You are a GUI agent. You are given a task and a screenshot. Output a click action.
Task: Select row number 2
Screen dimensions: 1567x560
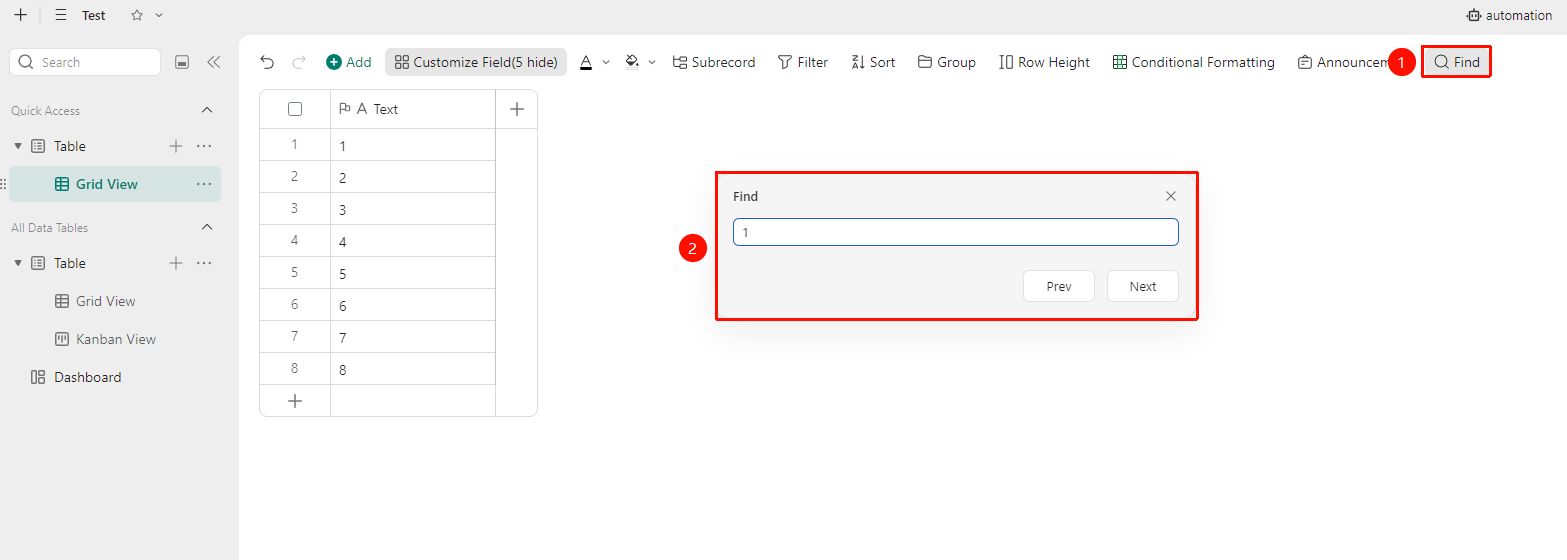[295, 177]
